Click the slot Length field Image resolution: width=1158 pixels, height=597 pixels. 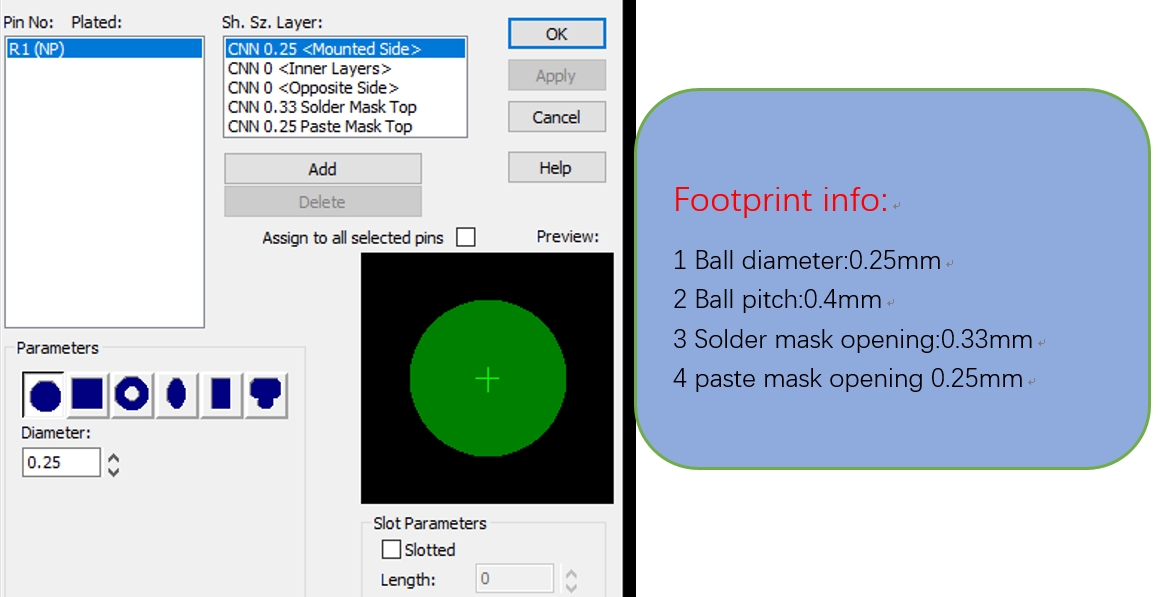(515, 579)
